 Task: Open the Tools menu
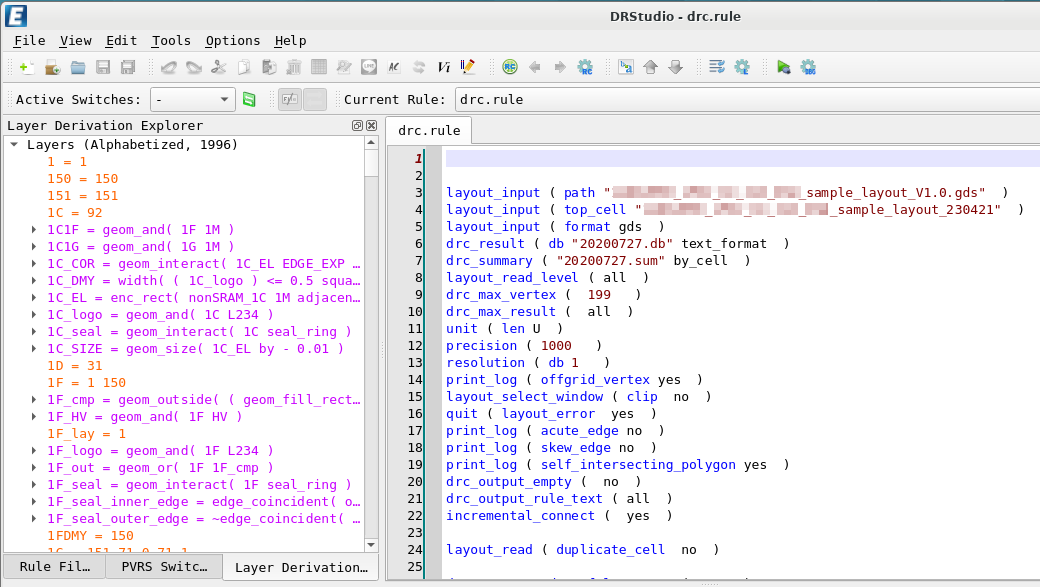pyautogui.click(x=171, y=41)
